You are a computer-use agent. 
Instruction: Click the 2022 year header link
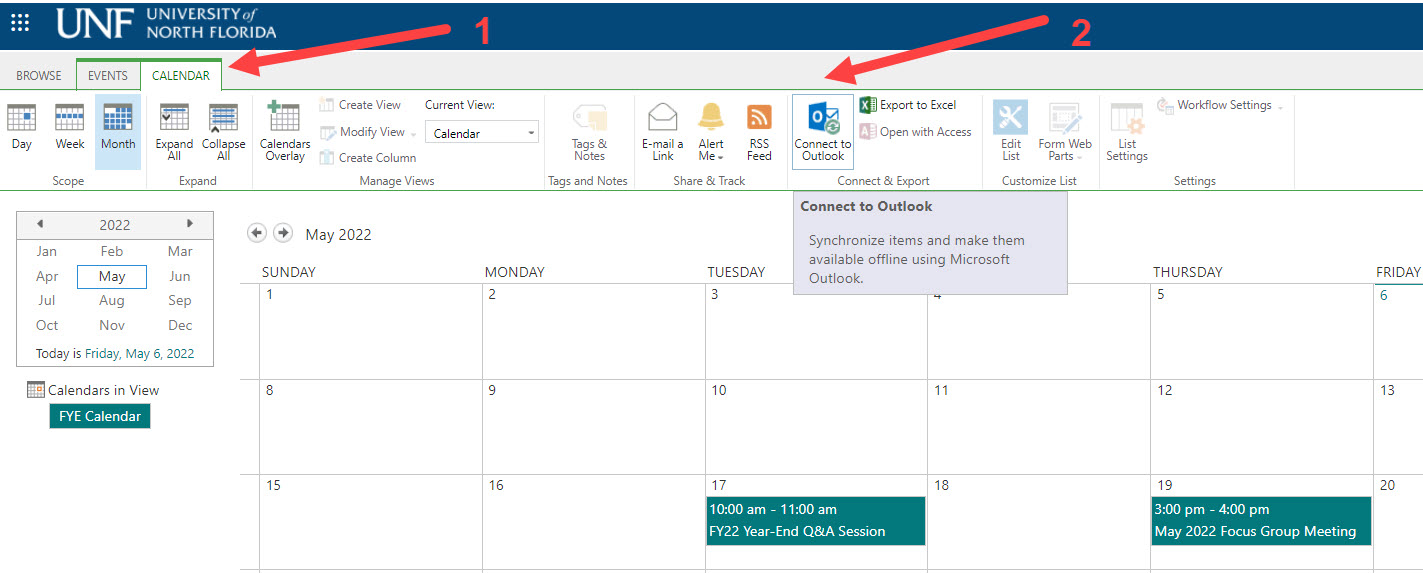tap(115, 225)
